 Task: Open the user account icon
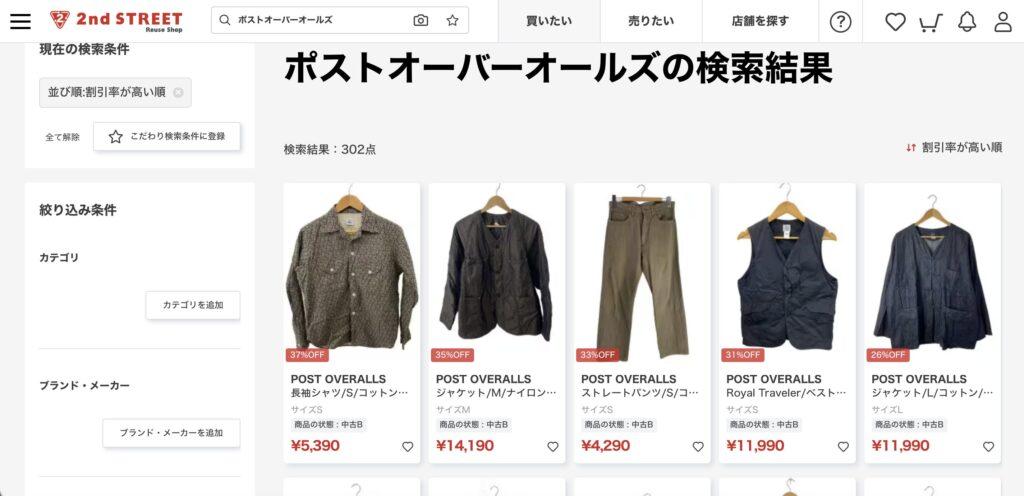click(x=1003, y=22)
